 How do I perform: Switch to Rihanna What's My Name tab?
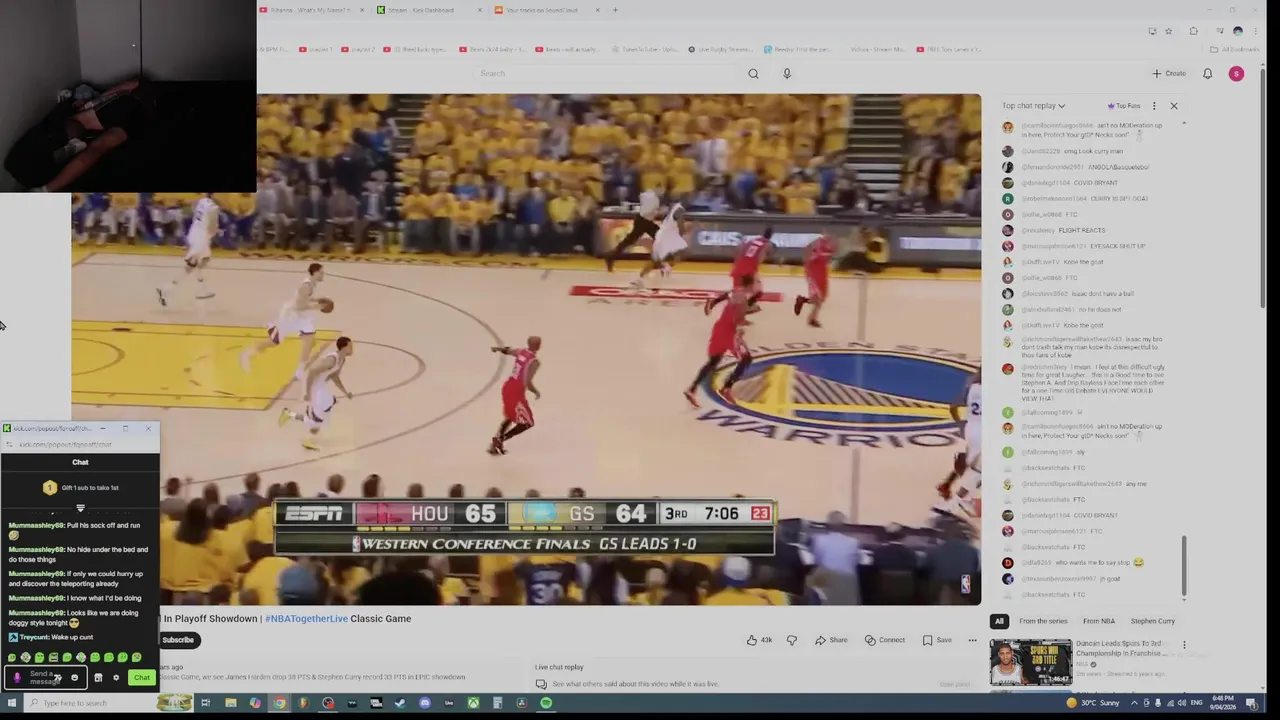coord(310,10)
